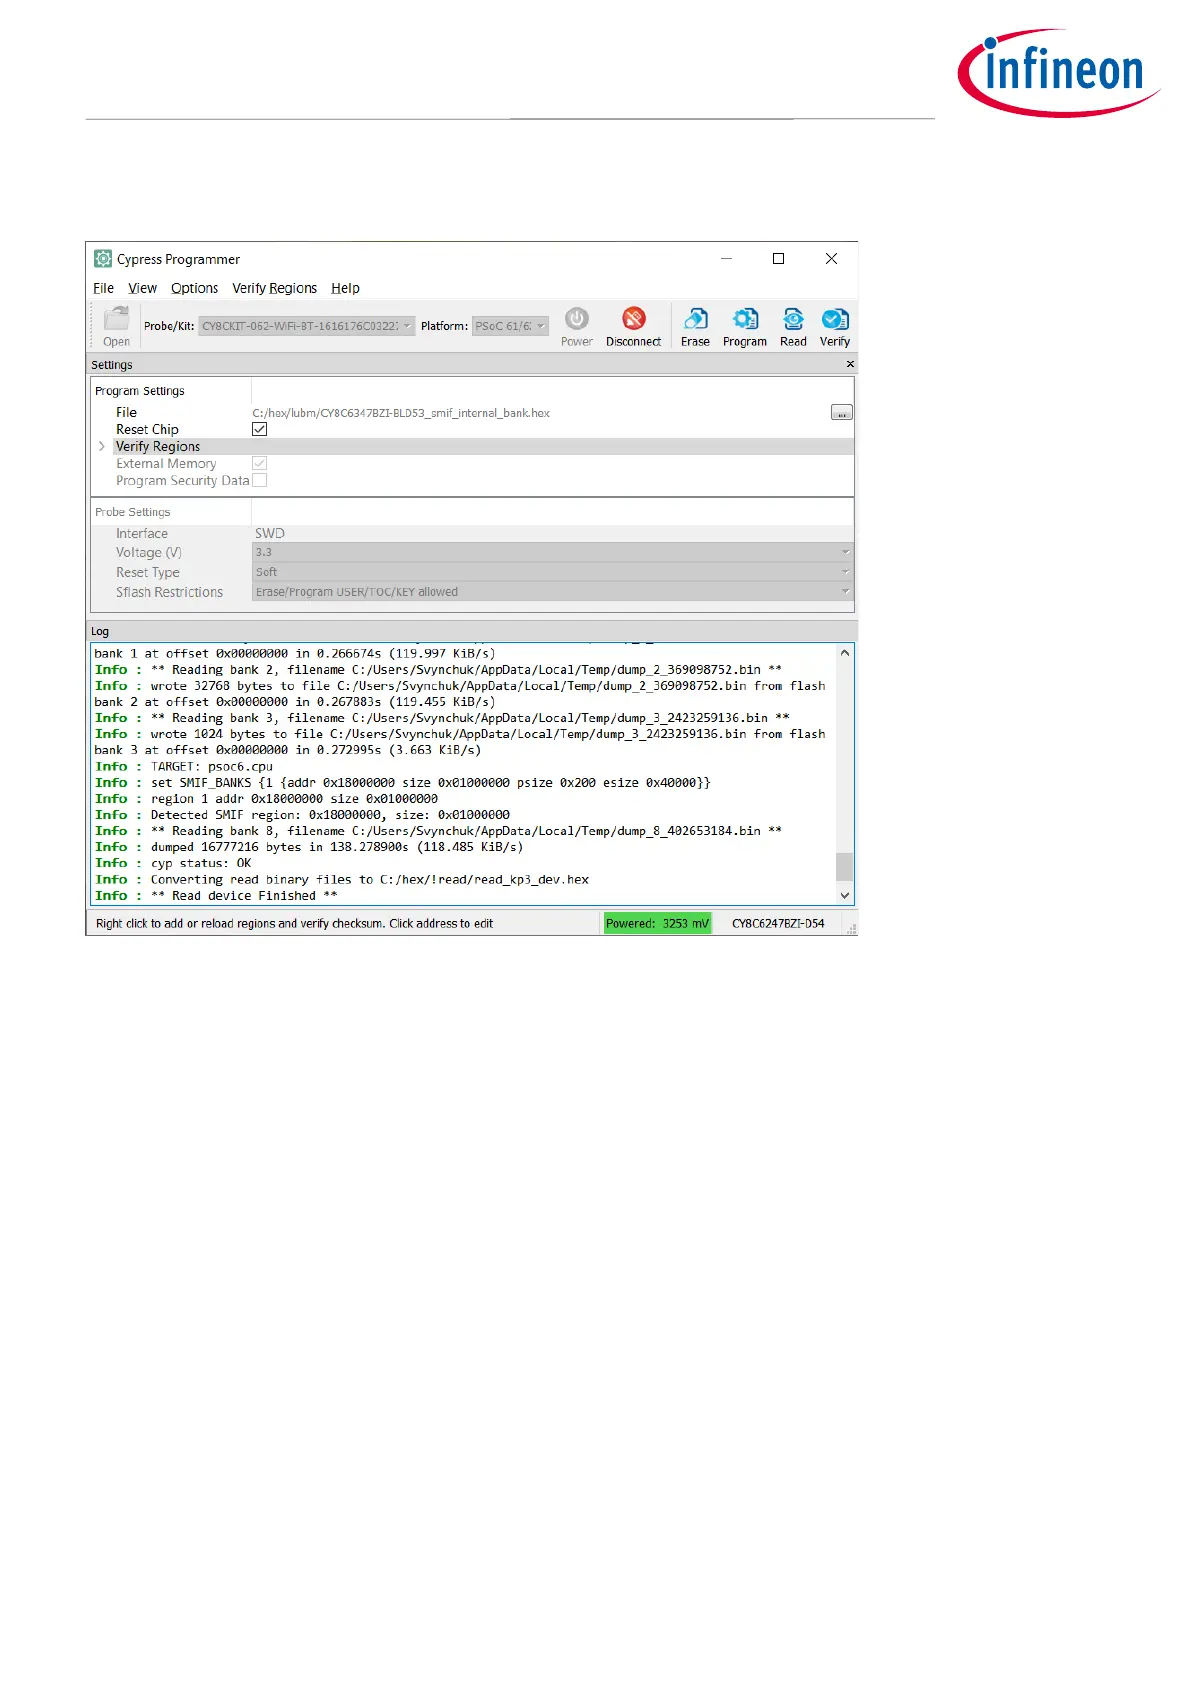Click the log scrollbar thumb

click(x=845, y=865)
